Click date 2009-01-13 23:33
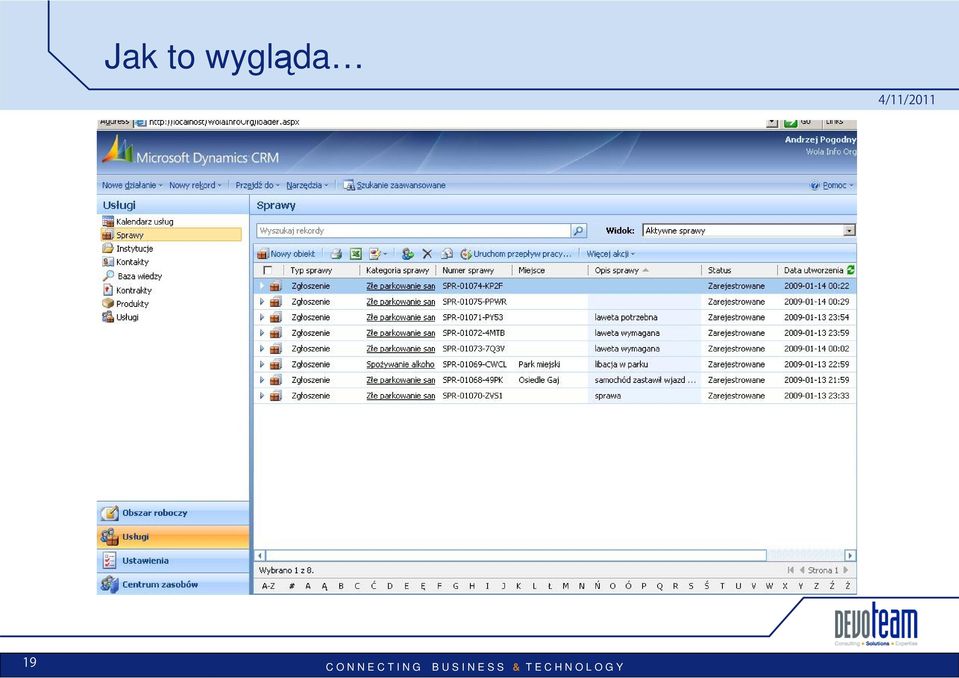 click(816, 396)
